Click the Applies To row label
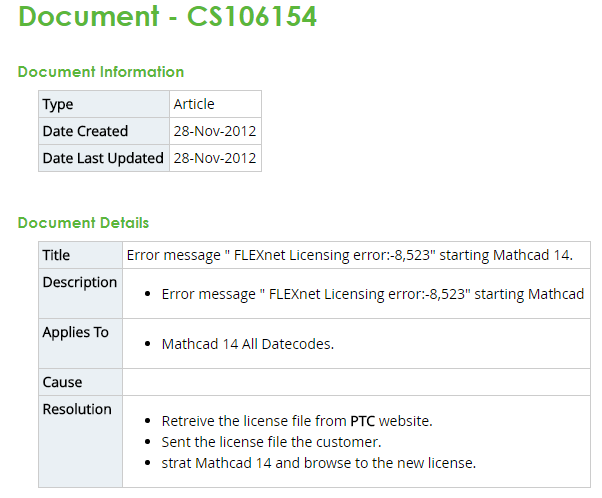Viewport: 602px width, 498px height. (75, 333)
